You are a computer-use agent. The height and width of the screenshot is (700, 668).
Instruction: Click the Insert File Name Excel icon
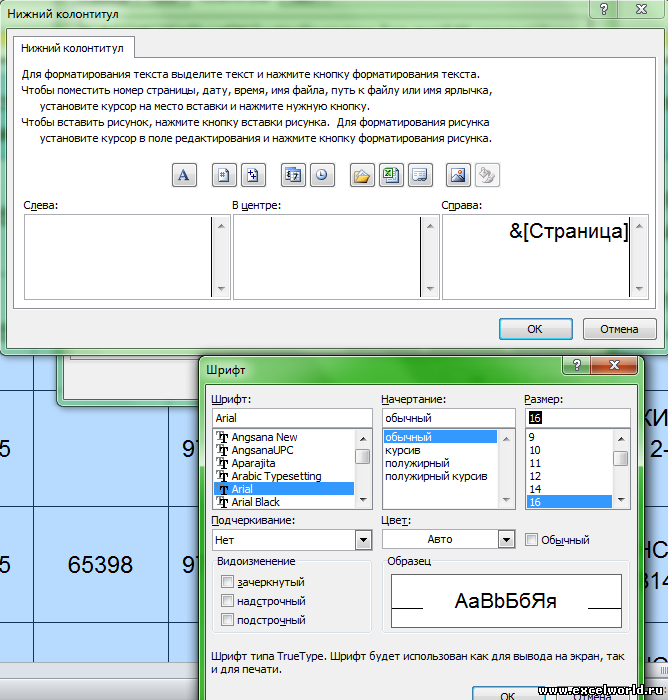point(390,175)
